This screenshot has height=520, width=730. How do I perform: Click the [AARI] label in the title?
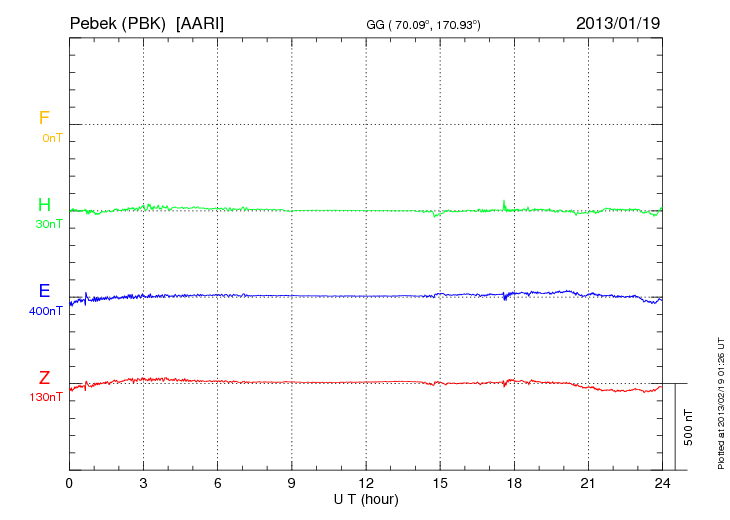click(200, 22)
